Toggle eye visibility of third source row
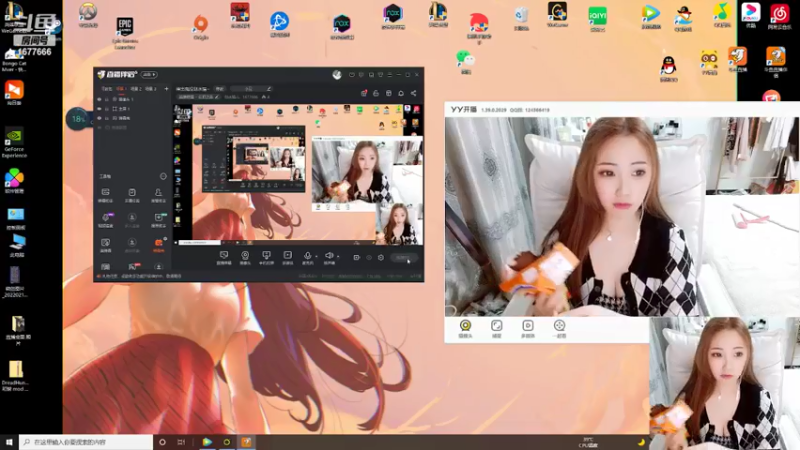This screenshot has height=450, width=800. tap(99, 118)
